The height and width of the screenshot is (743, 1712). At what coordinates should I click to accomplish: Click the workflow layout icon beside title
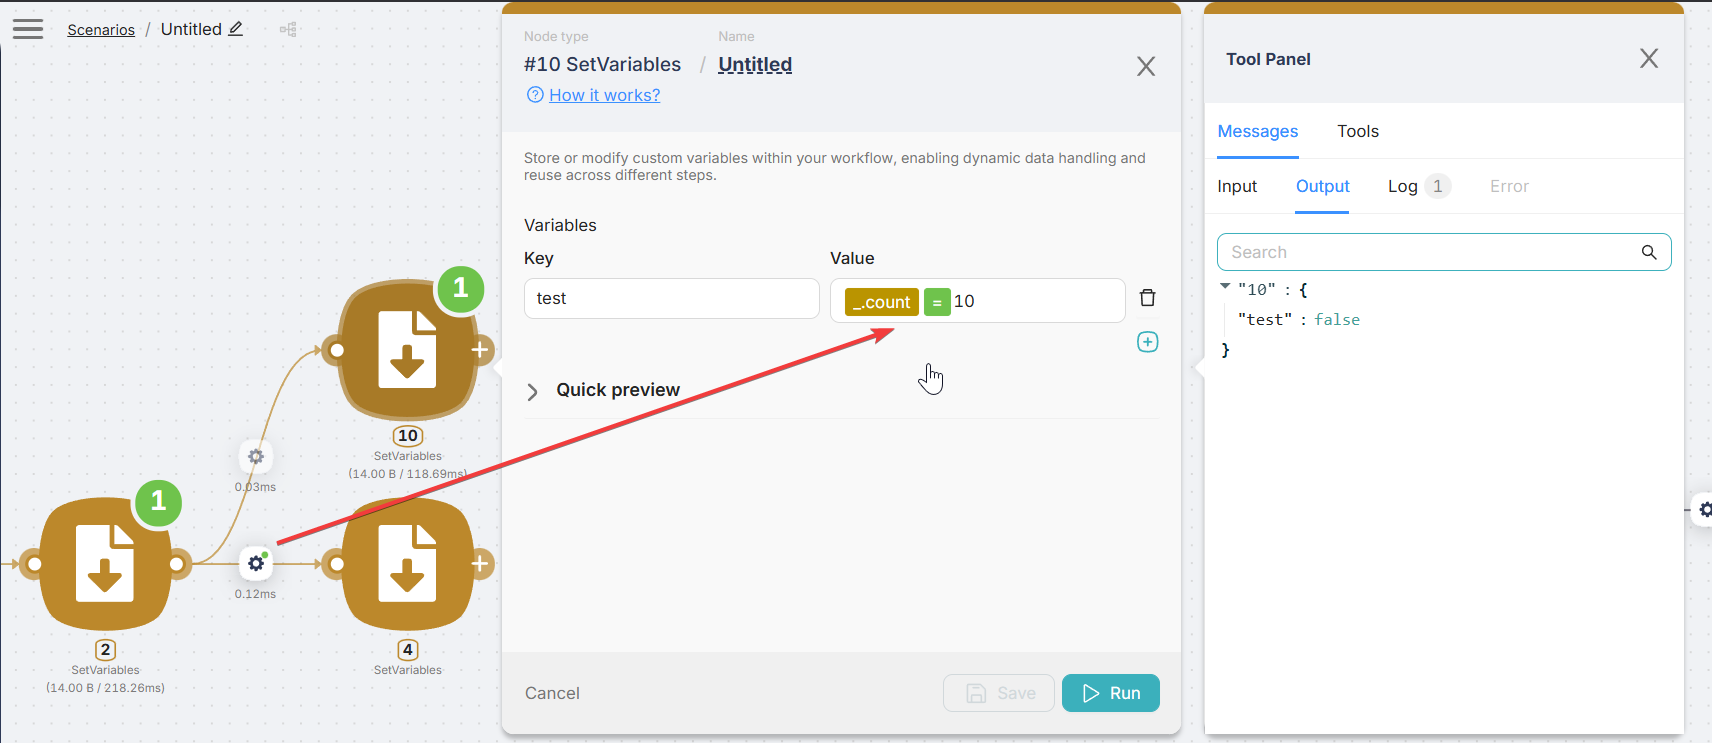(x=288, y=30)
